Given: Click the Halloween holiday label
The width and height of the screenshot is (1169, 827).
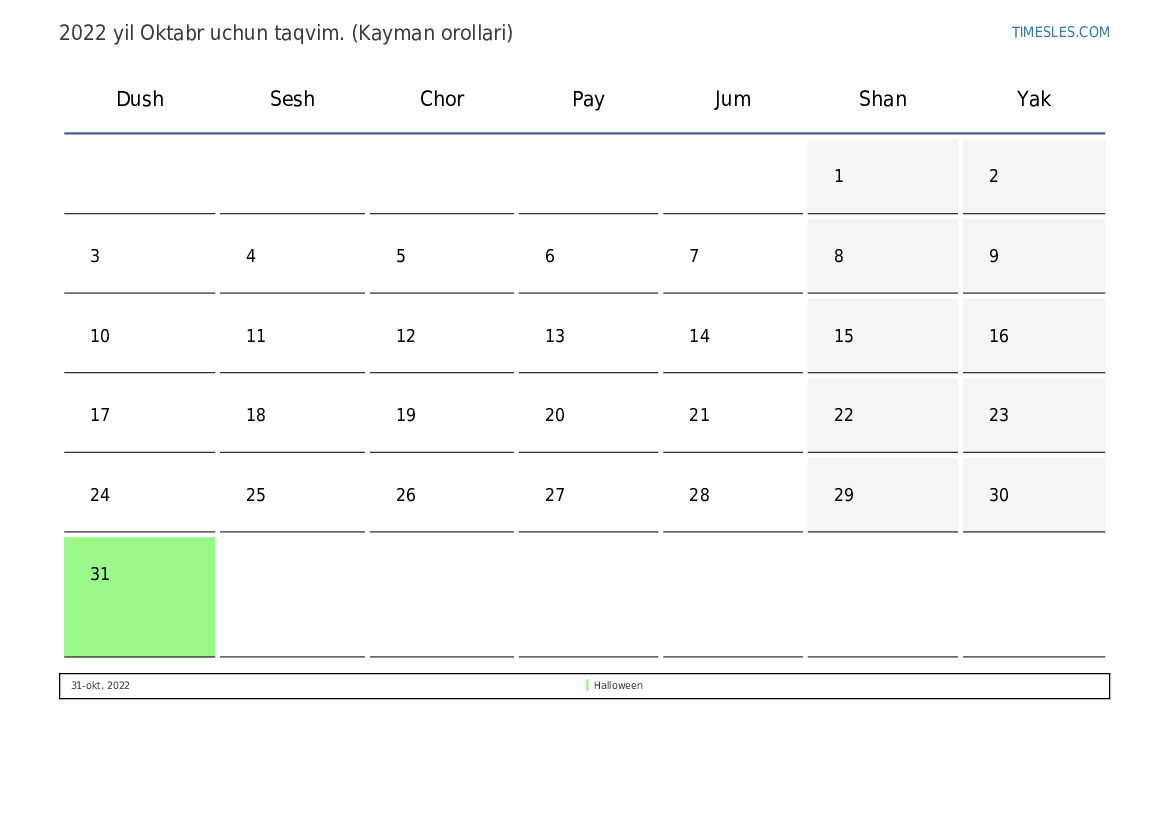Looking at the screenshot, I should 618,685.
